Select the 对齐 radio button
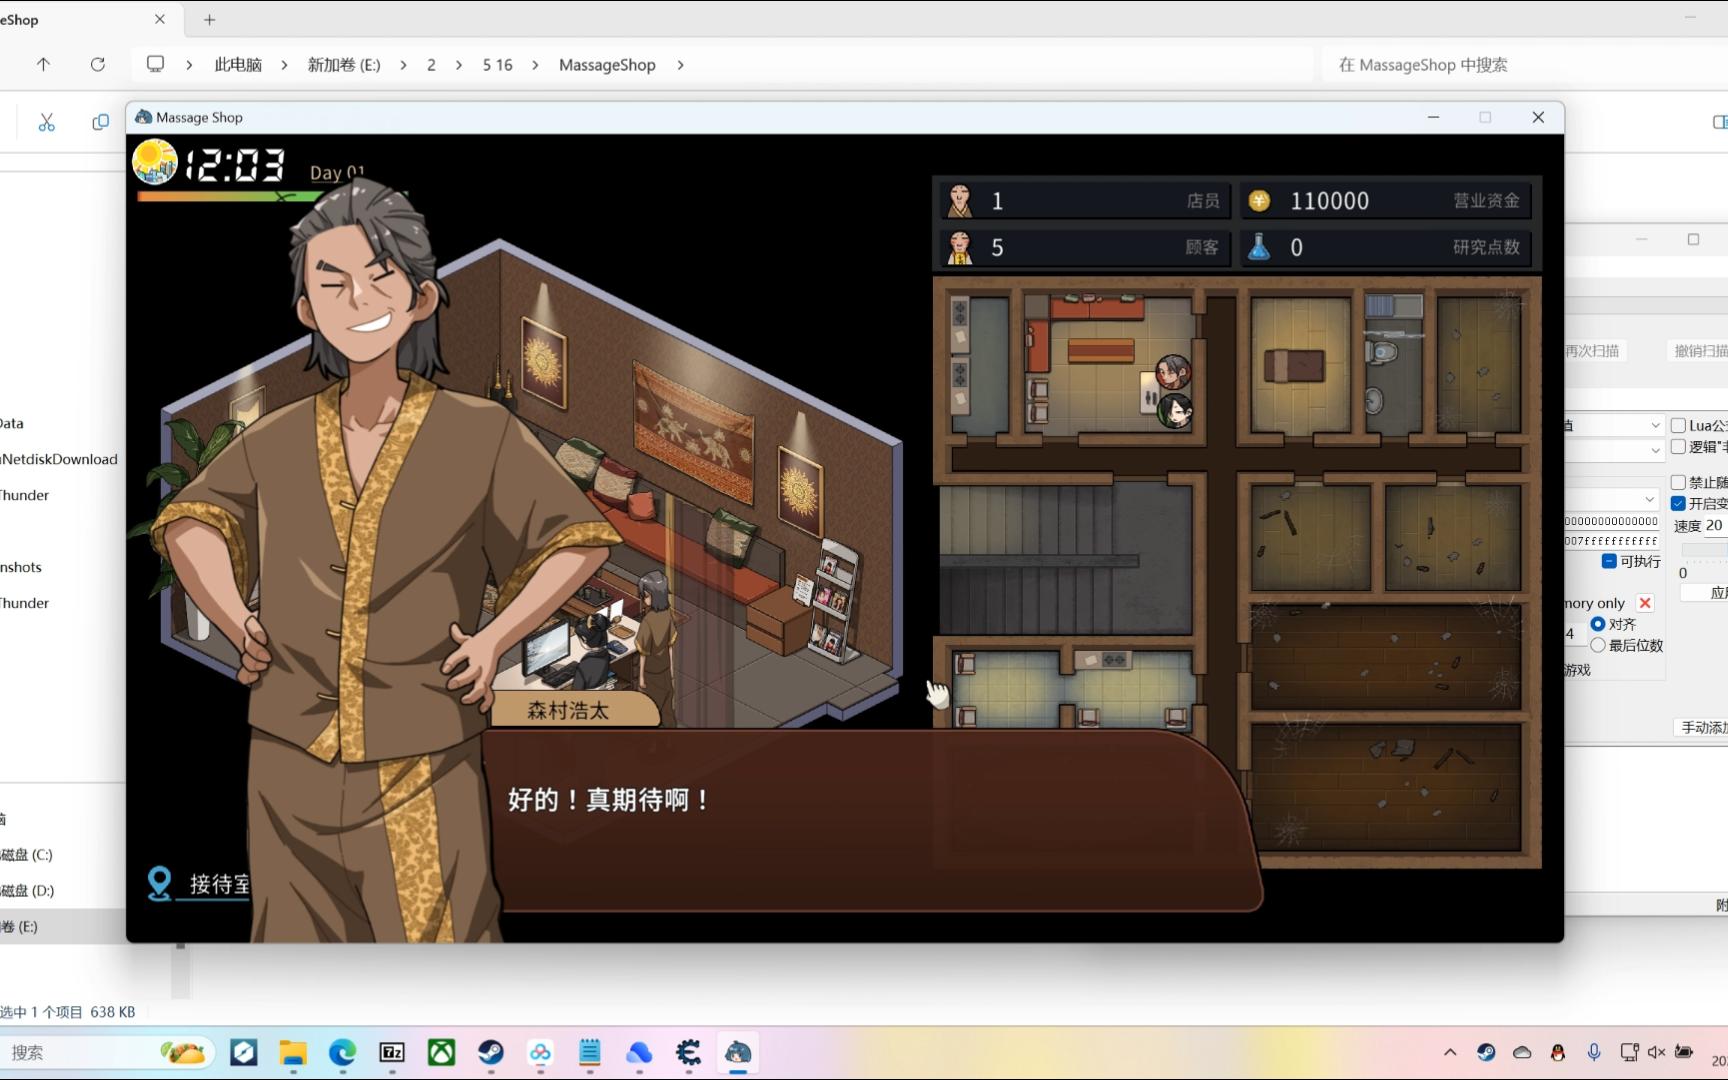 pos(1598,624)
